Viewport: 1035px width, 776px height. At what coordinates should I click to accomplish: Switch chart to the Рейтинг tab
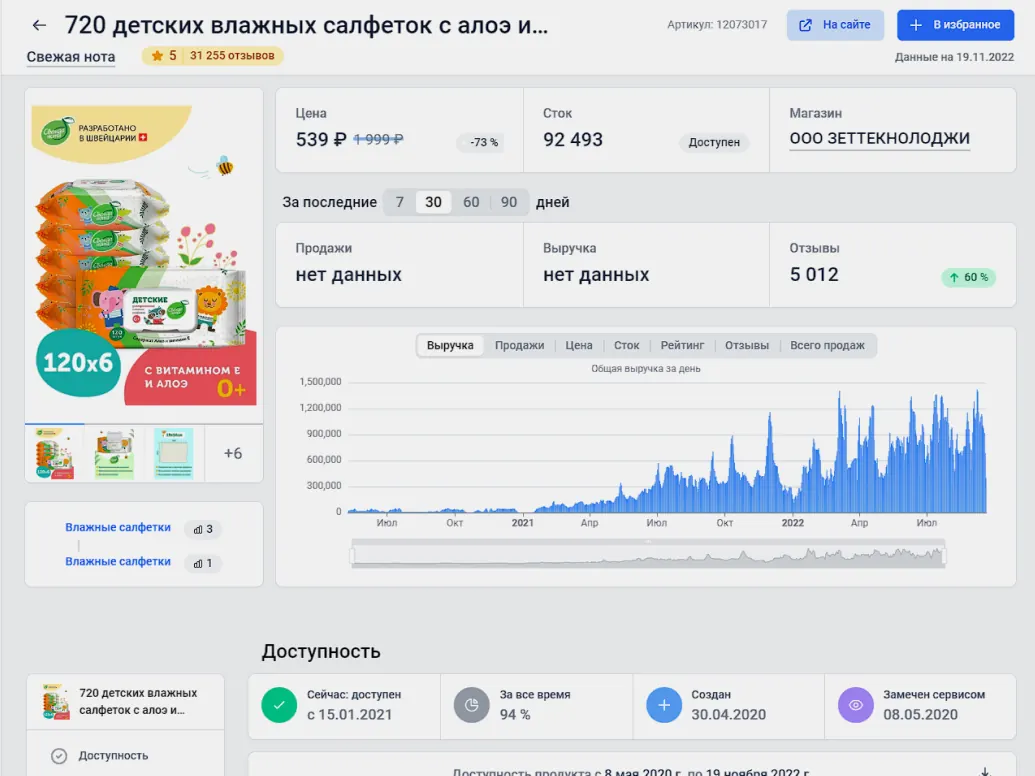683,345
